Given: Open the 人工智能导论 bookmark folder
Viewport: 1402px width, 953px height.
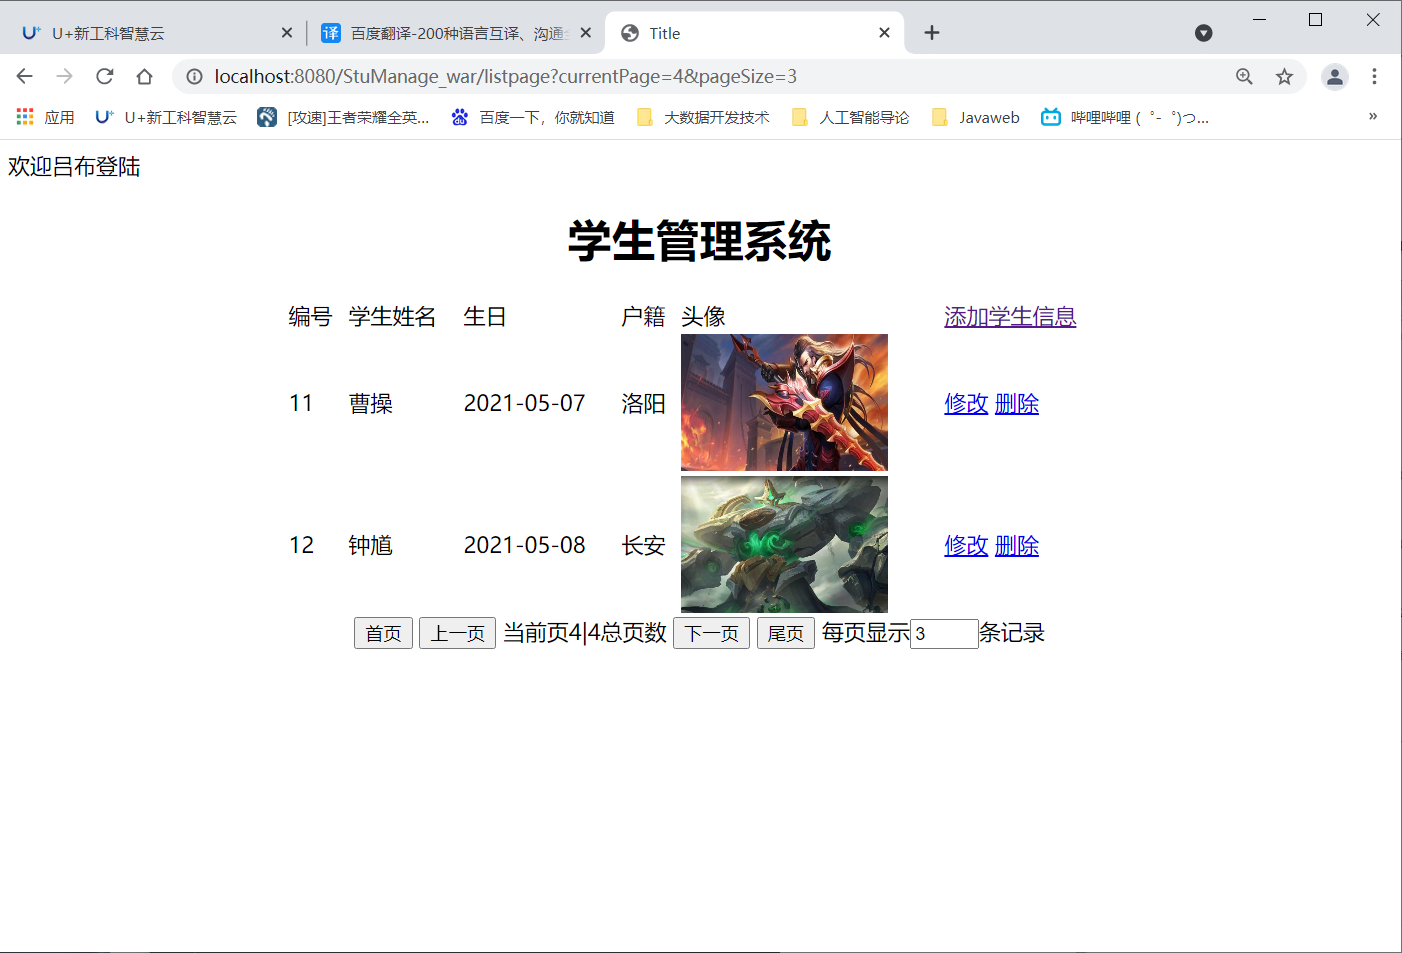Looking at the screenshot, I should (x=850, y=117).
